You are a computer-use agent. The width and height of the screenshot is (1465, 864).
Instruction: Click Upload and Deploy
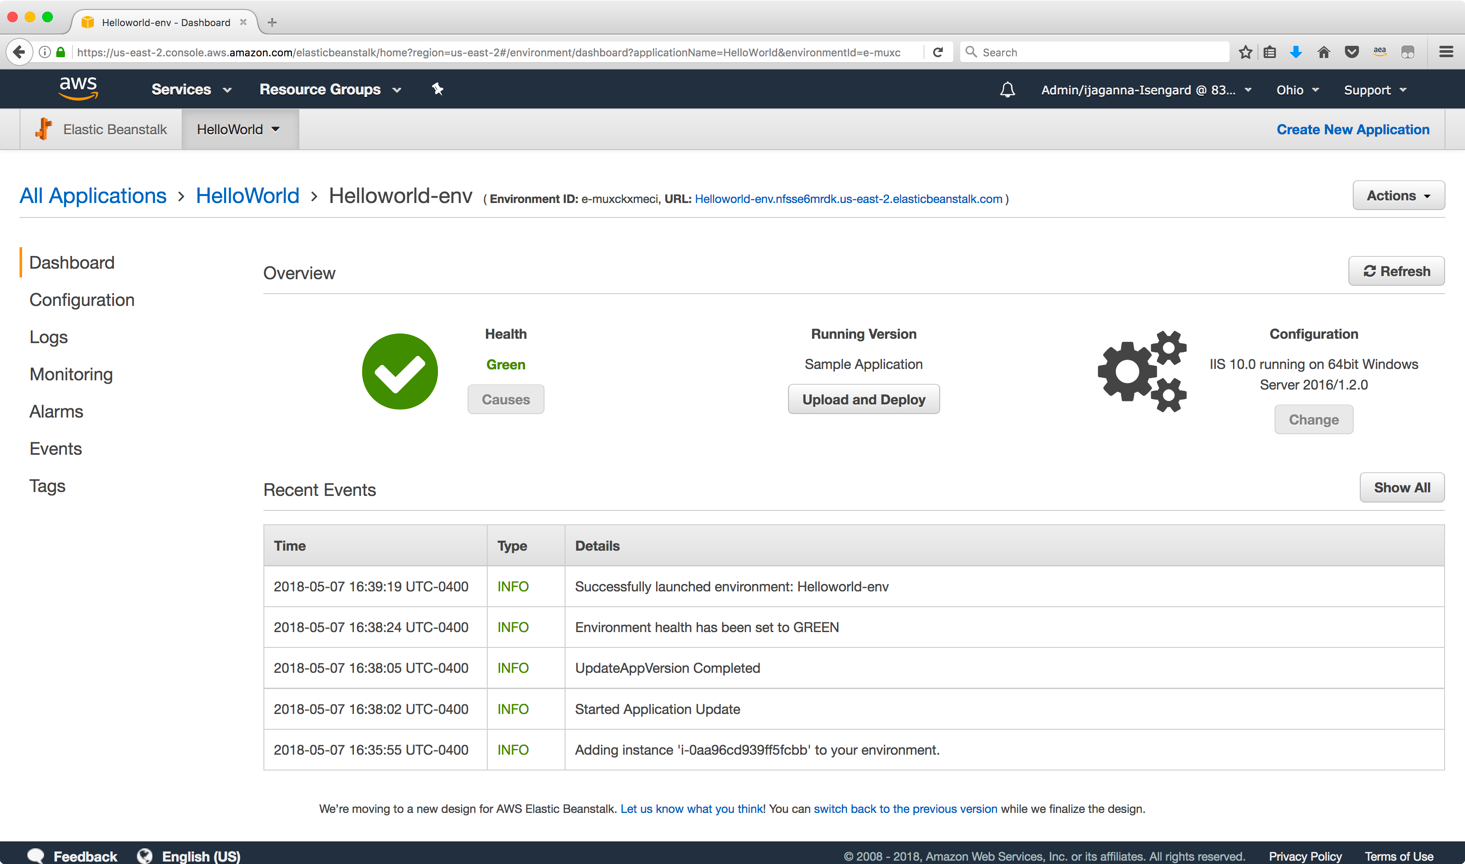tap(864, 399)
